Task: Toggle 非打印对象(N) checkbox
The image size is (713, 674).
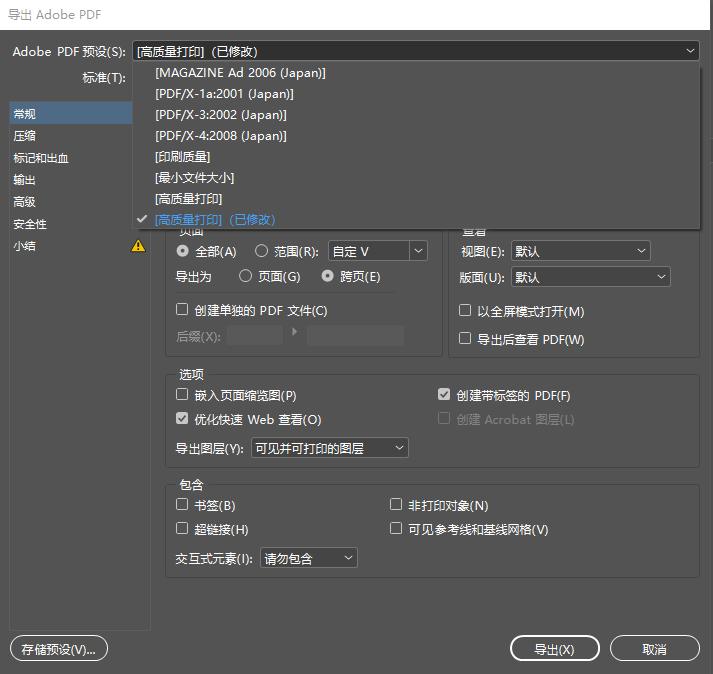Action: (x=396, y=504)
